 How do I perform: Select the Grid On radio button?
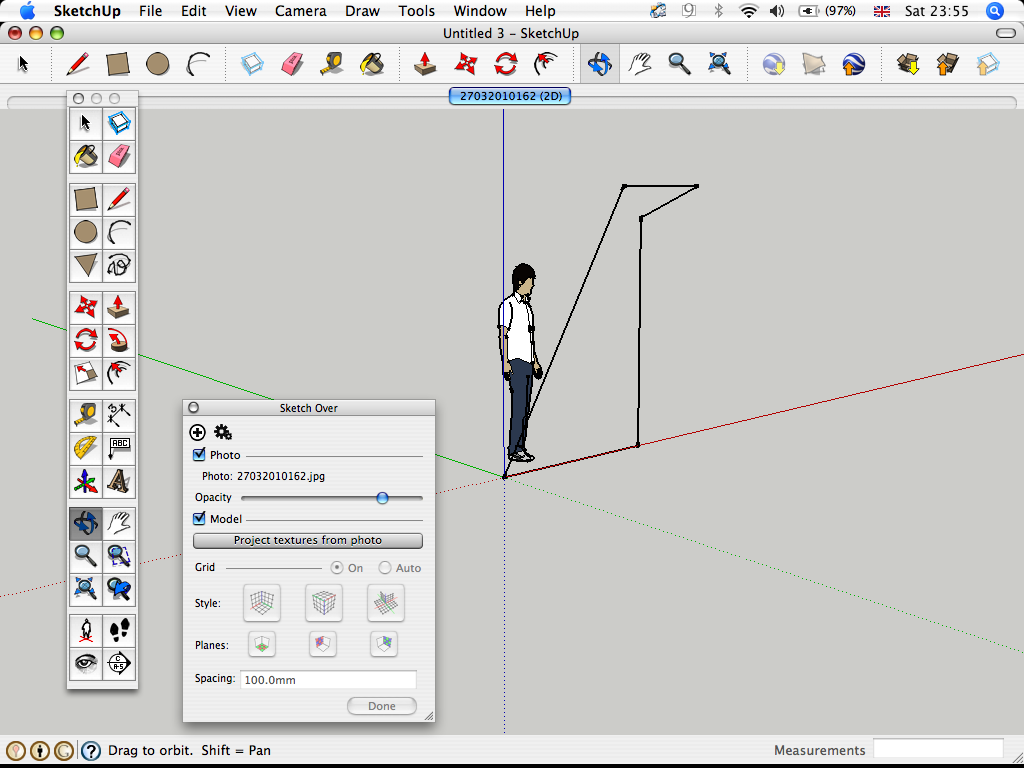pos(337,568)
